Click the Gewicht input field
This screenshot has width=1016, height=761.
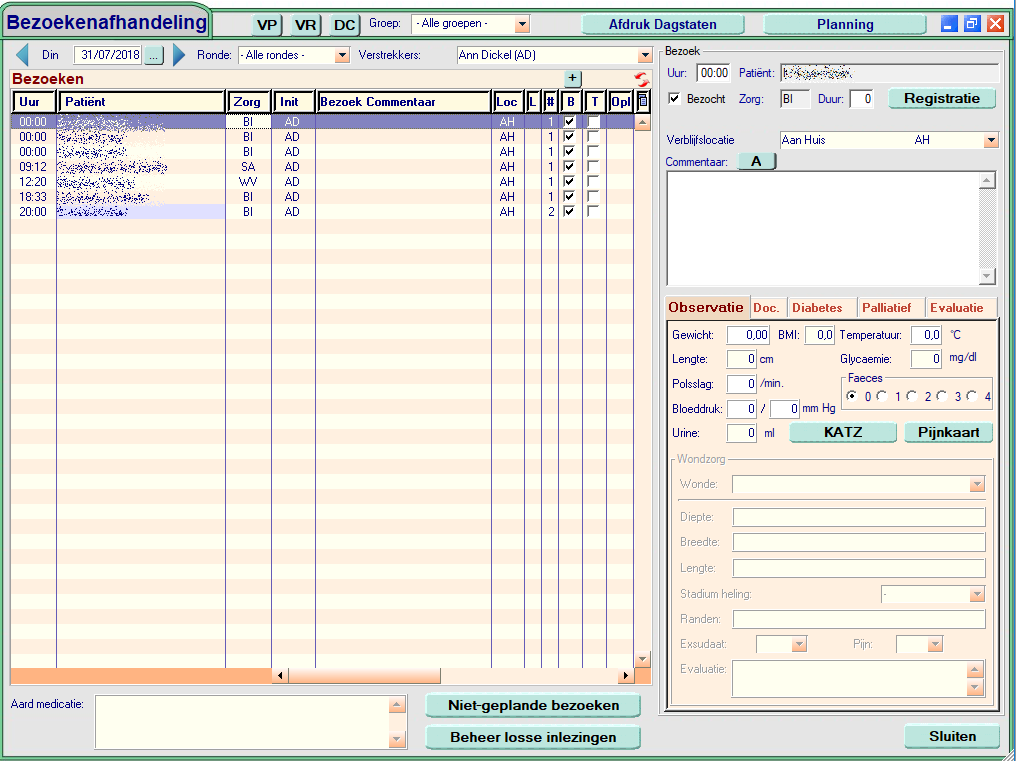click(x=747, y=335)
